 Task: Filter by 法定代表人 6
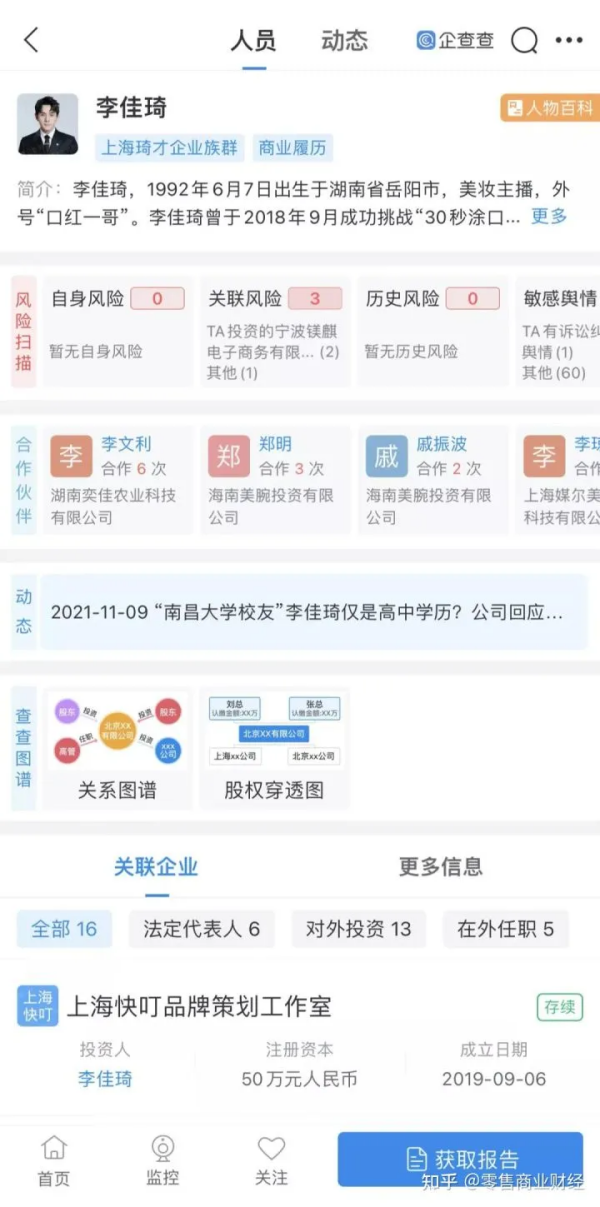pos(202,929)
